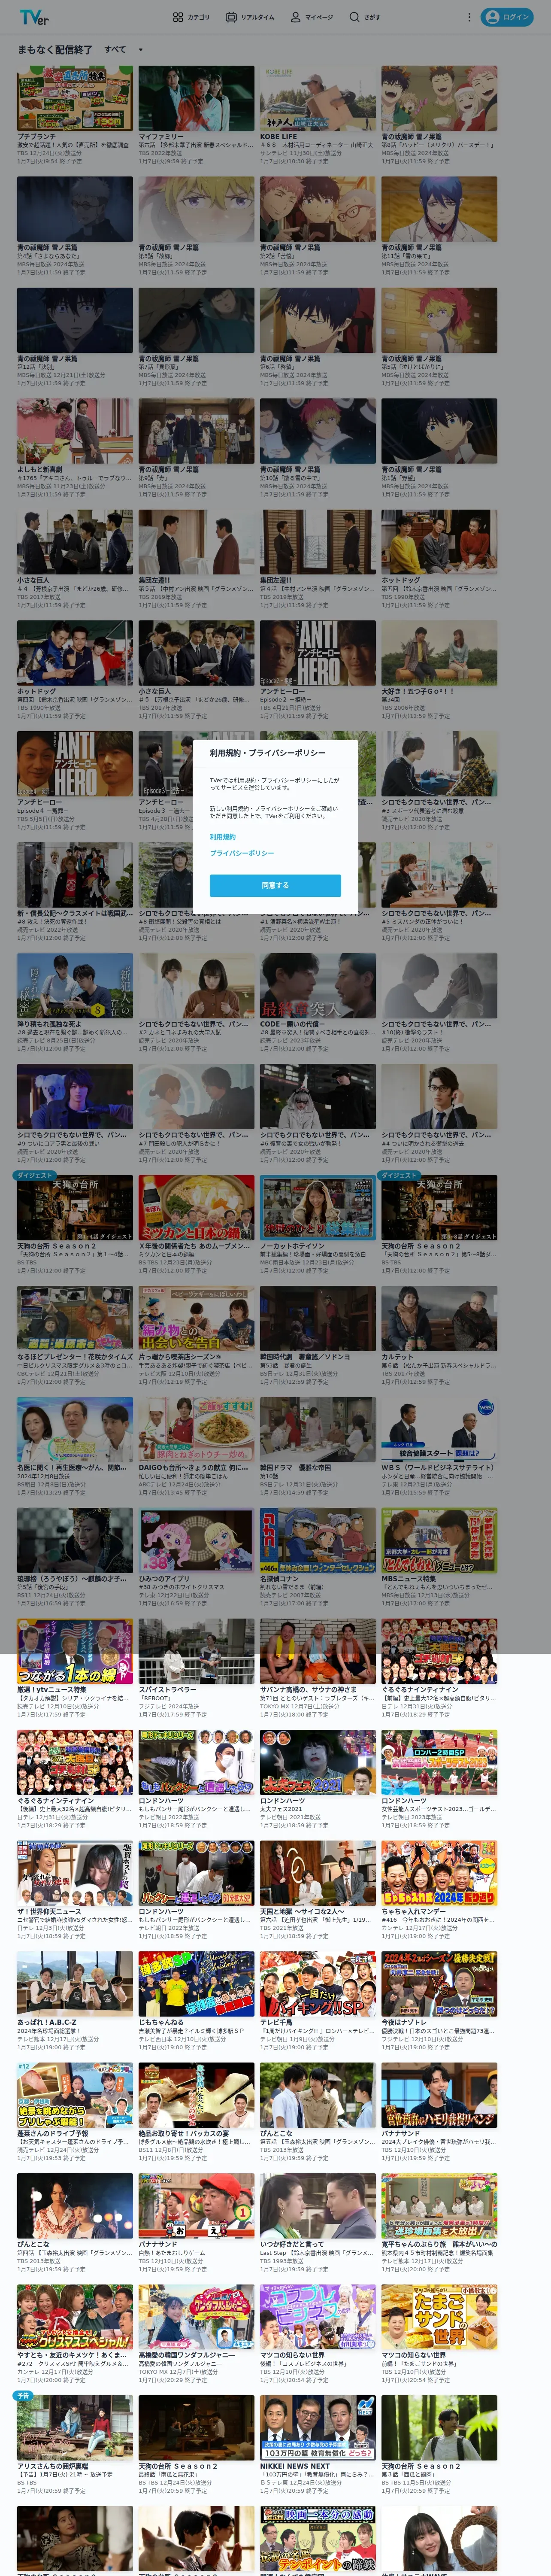Screen dimensions: 551x2576
Task: Open the プチブランチ thumbnail
Action: (x=75, y=98)
